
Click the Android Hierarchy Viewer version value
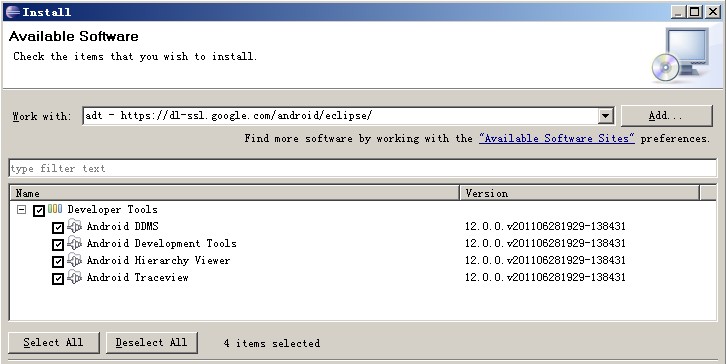pyautogui.click(x=545, y=260)
